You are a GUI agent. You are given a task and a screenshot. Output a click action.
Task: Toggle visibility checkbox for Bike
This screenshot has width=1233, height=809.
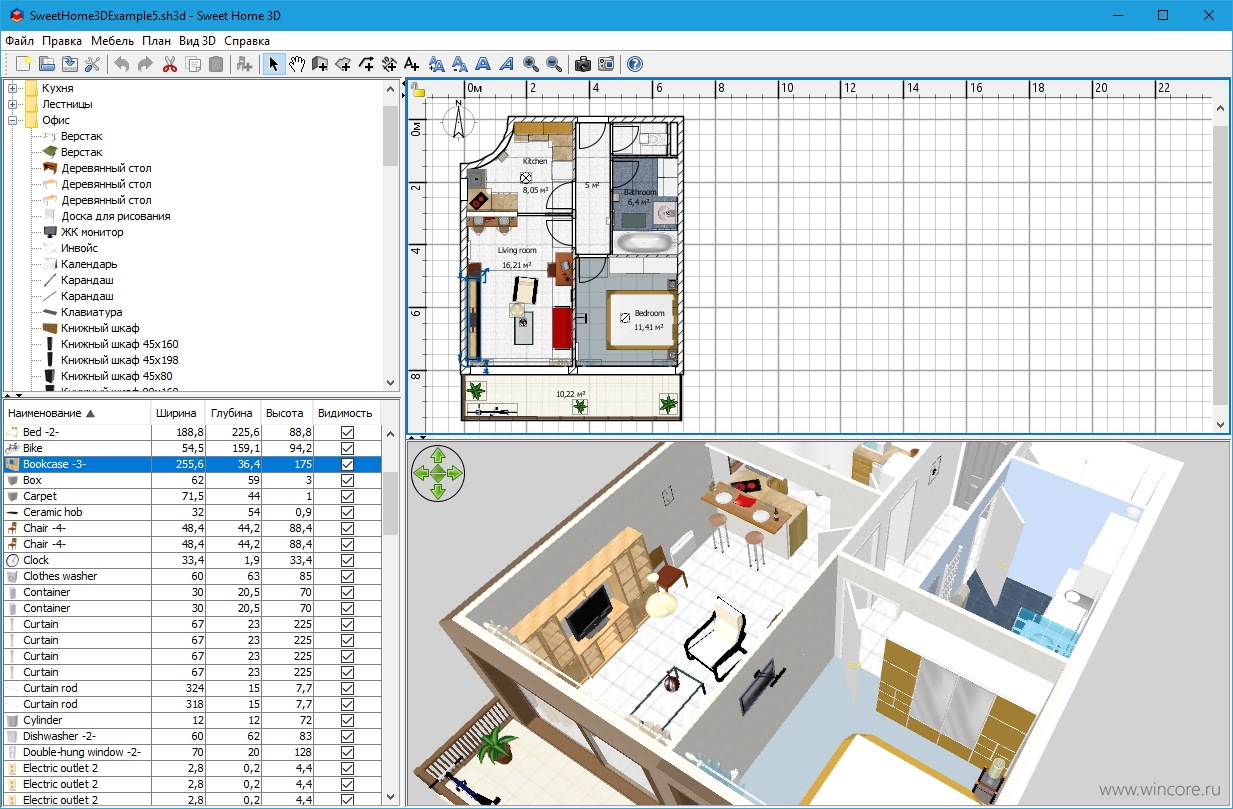(x=347, y=448)
